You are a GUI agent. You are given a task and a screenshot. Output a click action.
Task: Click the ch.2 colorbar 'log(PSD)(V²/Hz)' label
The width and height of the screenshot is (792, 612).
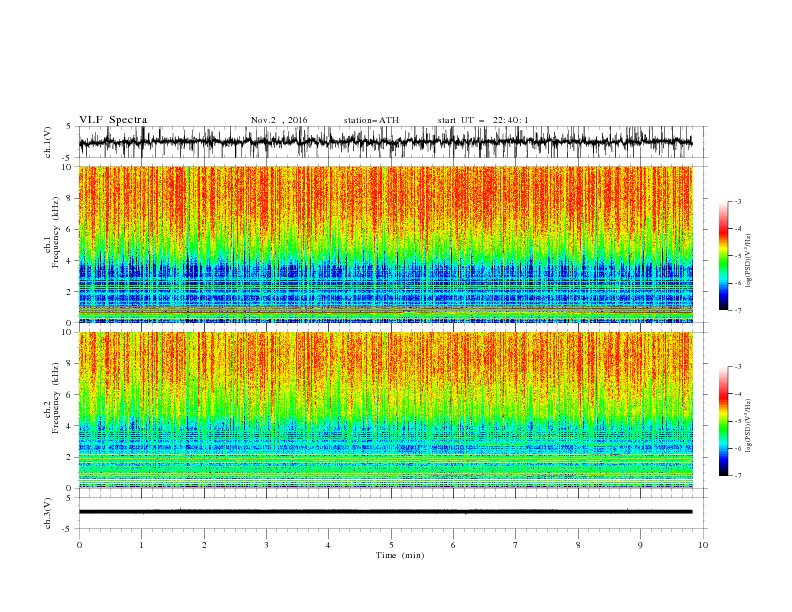[x=749, y=426]
